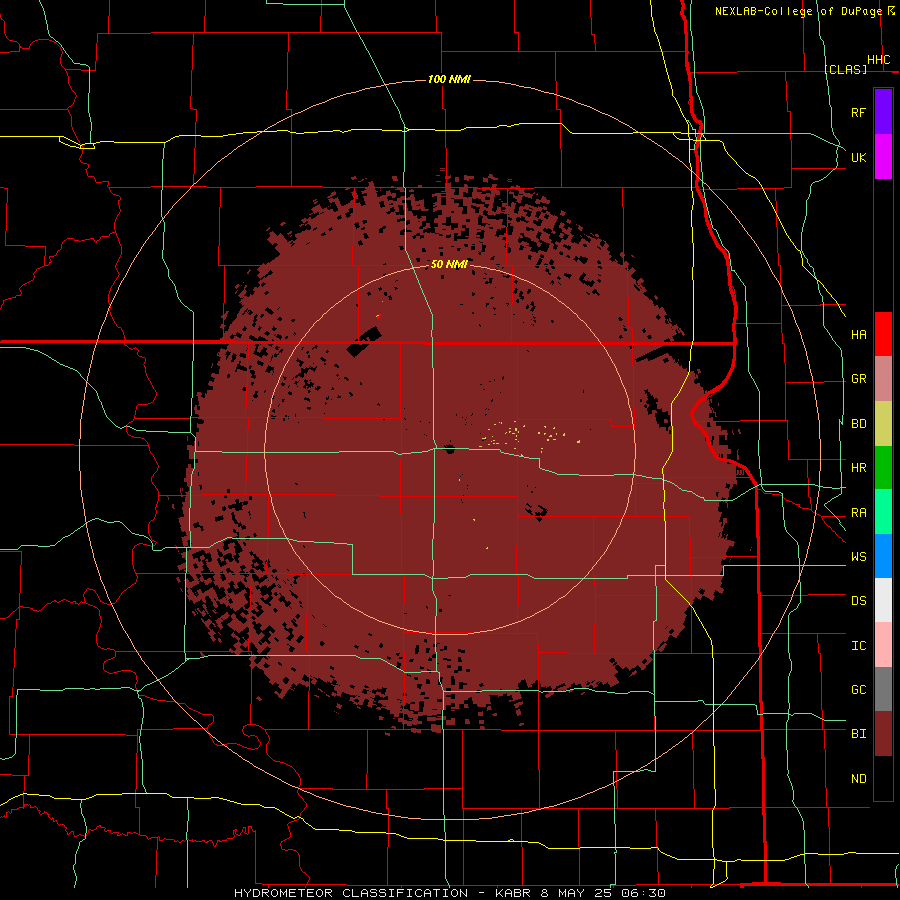Click the 'WS' legend label
The width and height of the screenshot is (900, 900).
[x=858, y=557]
